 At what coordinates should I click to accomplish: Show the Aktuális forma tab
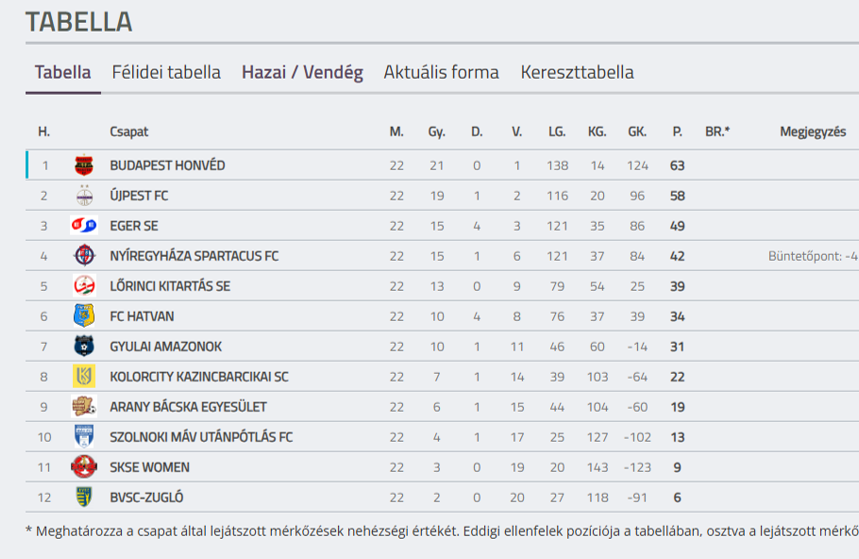pyautogui.click(x=441, y=72)
